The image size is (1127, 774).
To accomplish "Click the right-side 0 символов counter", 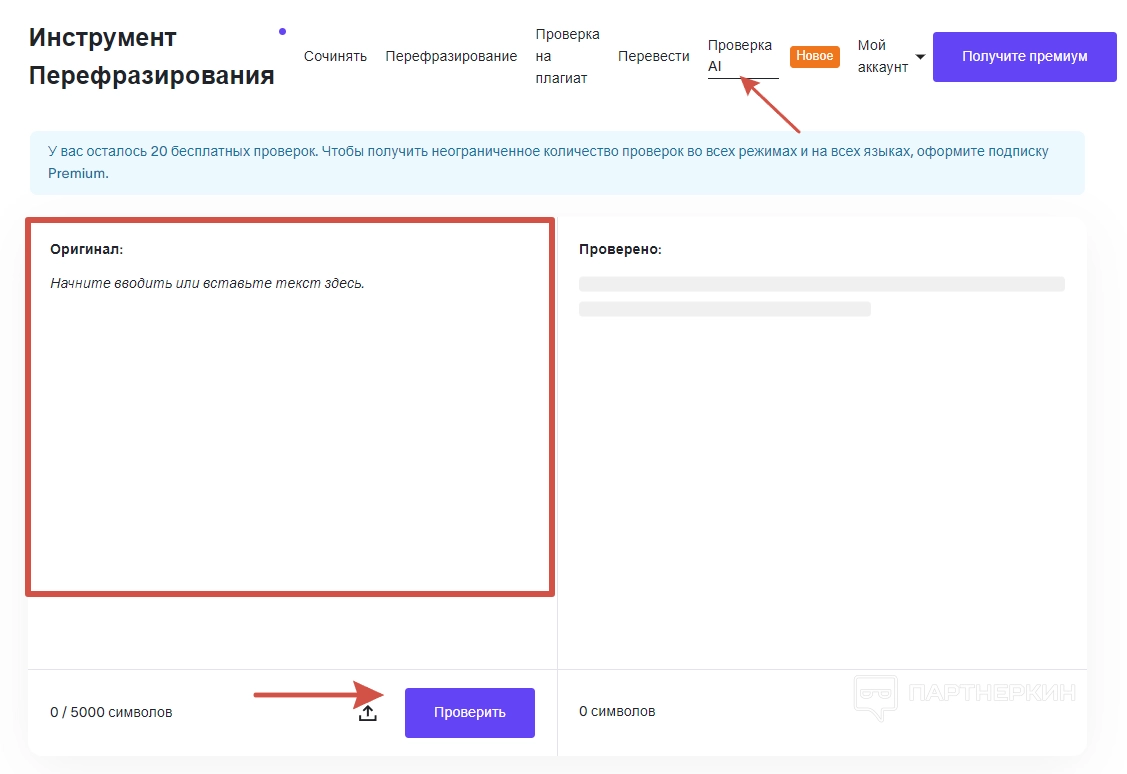I will coord(617,711).
